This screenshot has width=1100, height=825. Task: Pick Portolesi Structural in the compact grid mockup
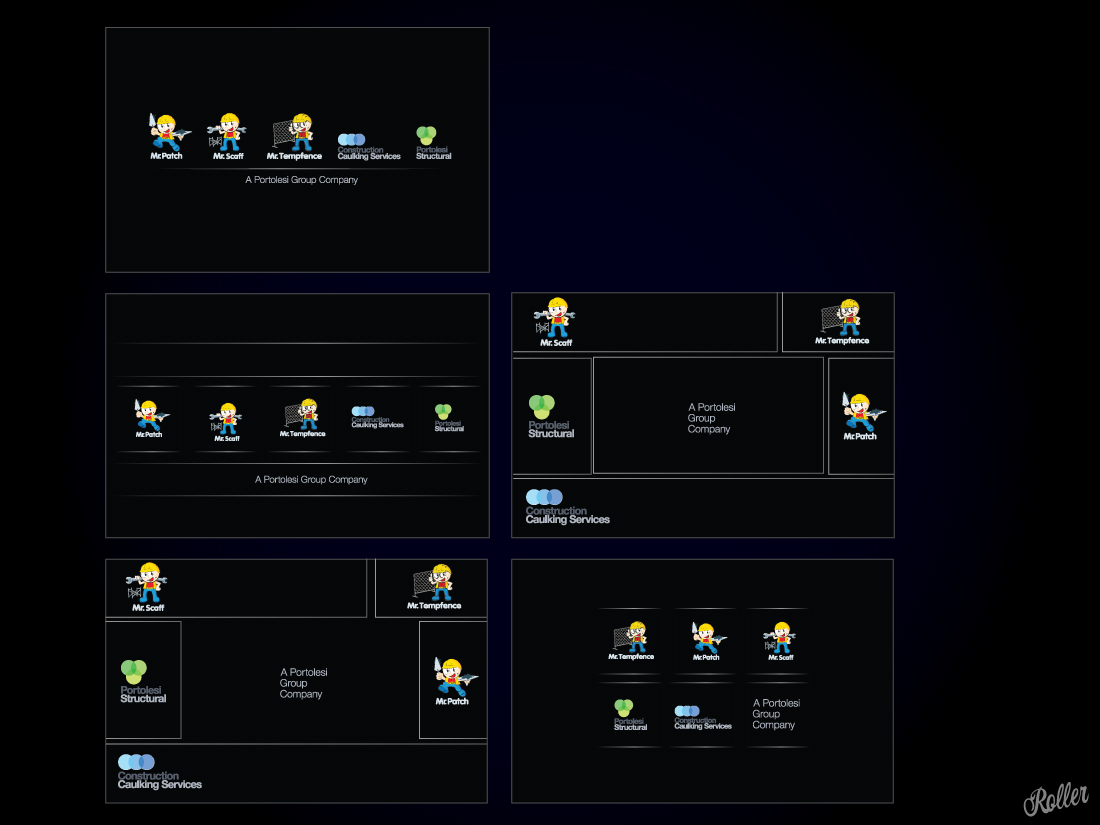click(x=630, y=715)
